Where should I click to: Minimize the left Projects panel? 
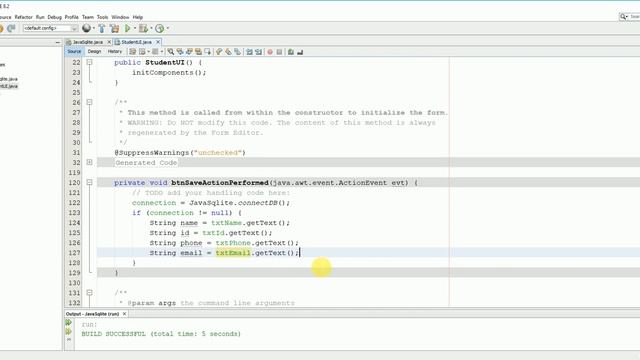coord(57,42)
